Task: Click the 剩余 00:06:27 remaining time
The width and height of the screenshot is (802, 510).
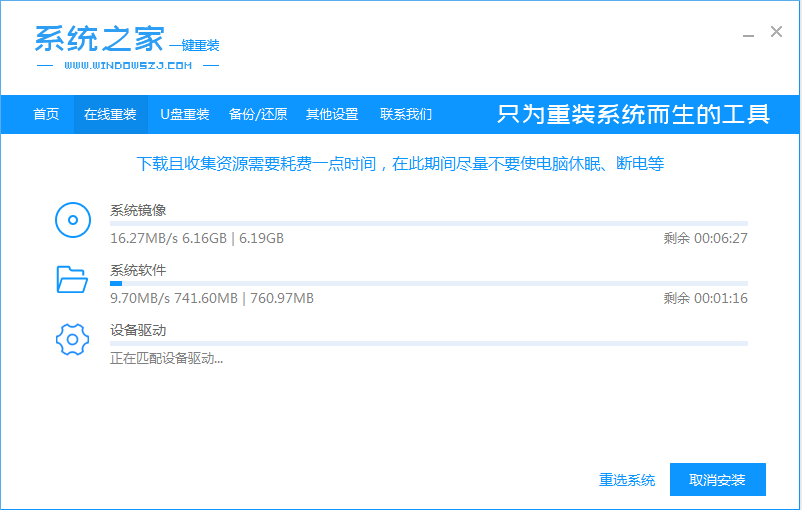Action: click(x=705, y=238)
